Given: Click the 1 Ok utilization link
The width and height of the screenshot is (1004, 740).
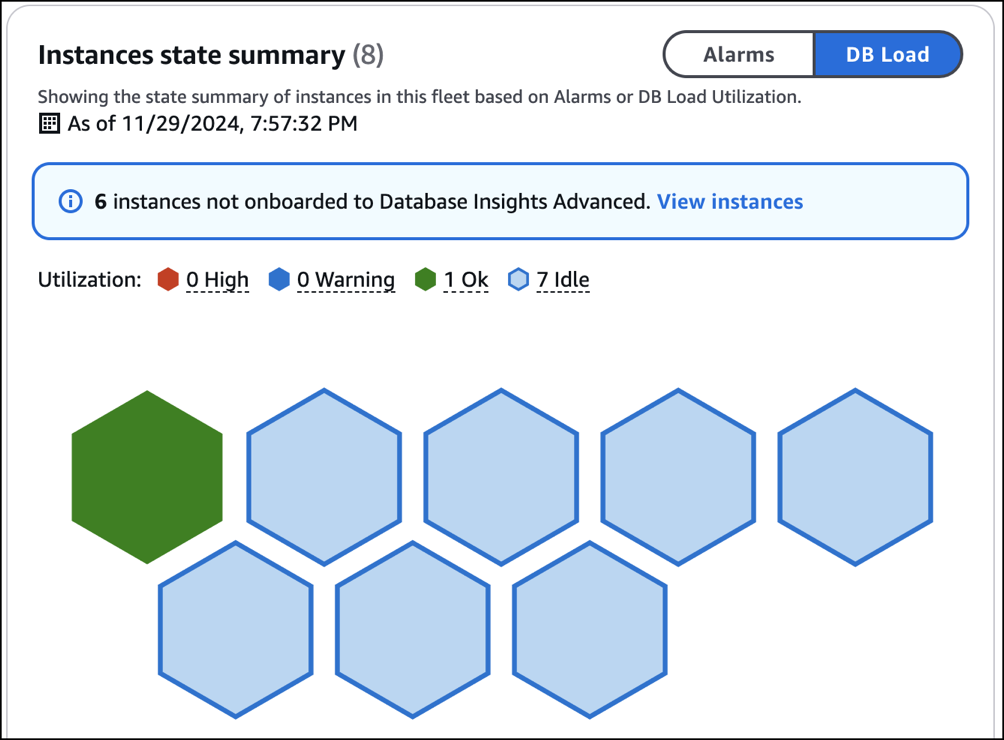Looking at the screenshot, I should point(465,280).
